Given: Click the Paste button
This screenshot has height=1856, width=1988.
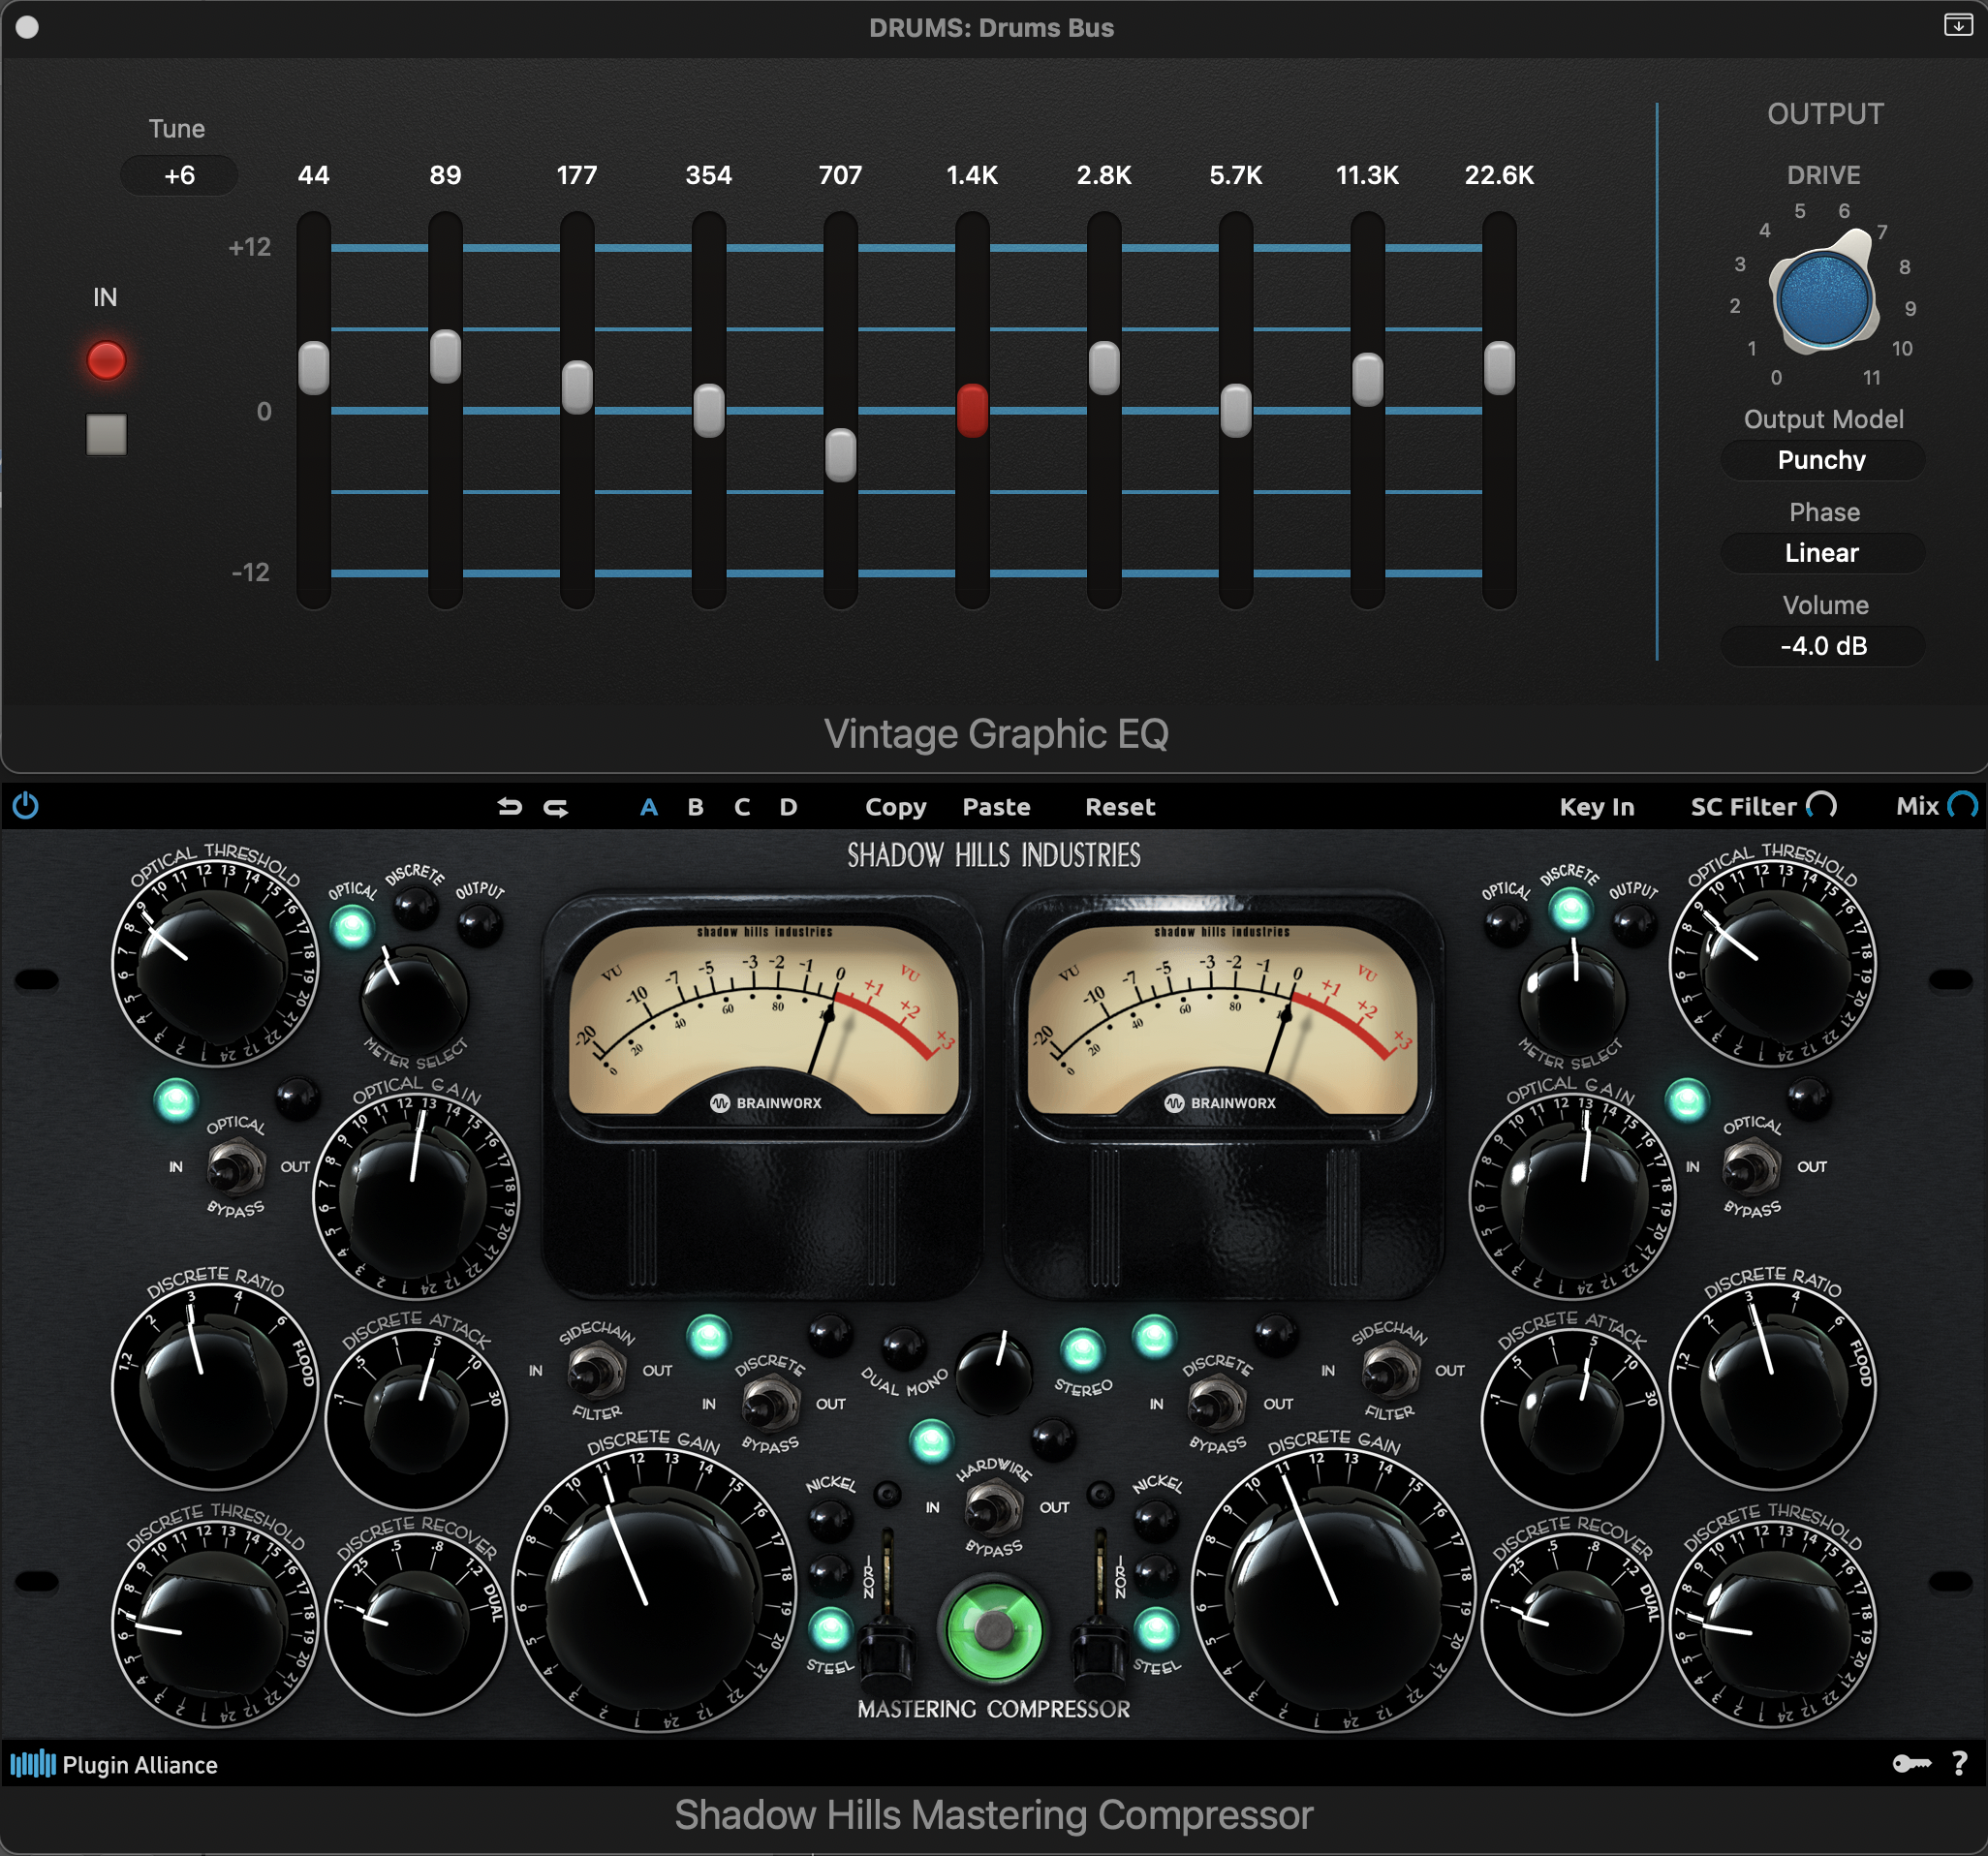Looking at the screenshot, I should pyautogui.click(x=996, y=806).
